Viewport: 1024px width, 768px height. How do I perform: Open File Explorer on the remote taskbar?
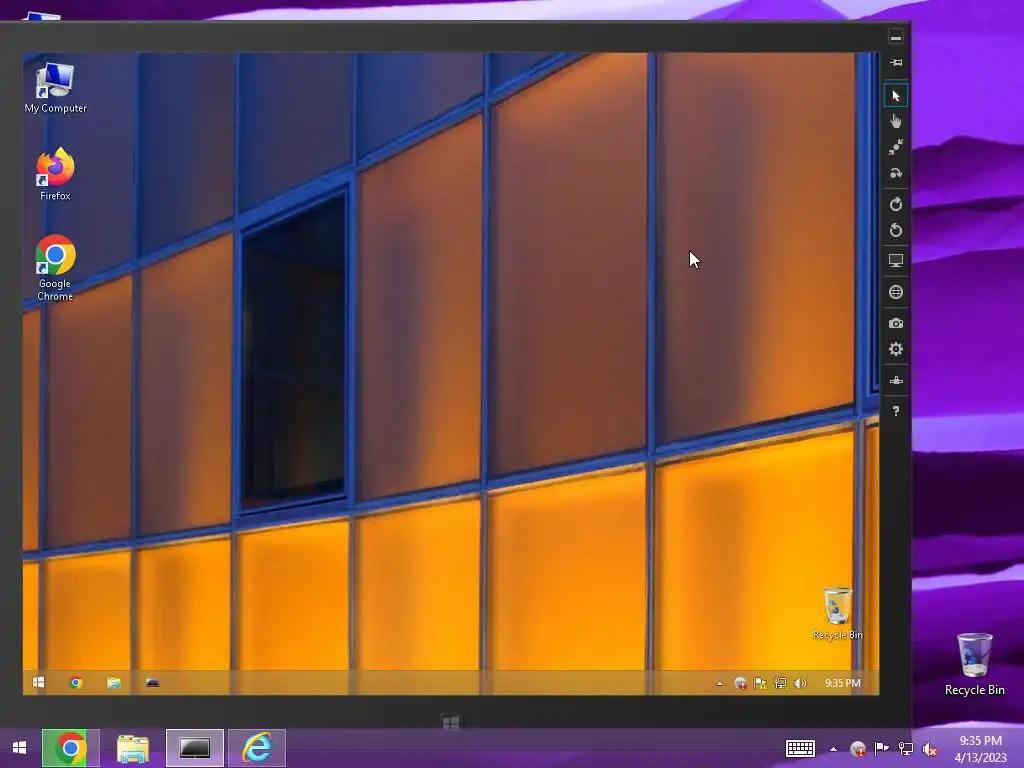pos(114,682)
